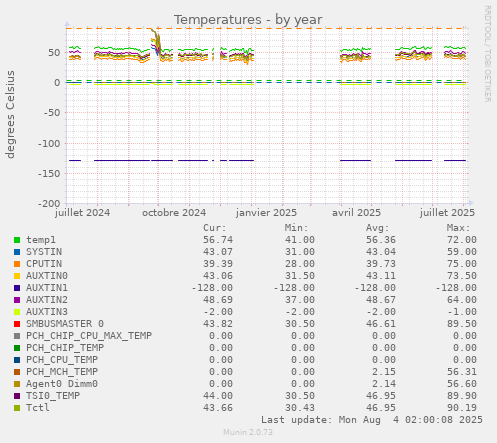Click the Tctl olive legend swatch
This screenshot has width=497, height=443.
tap(17, 408)
